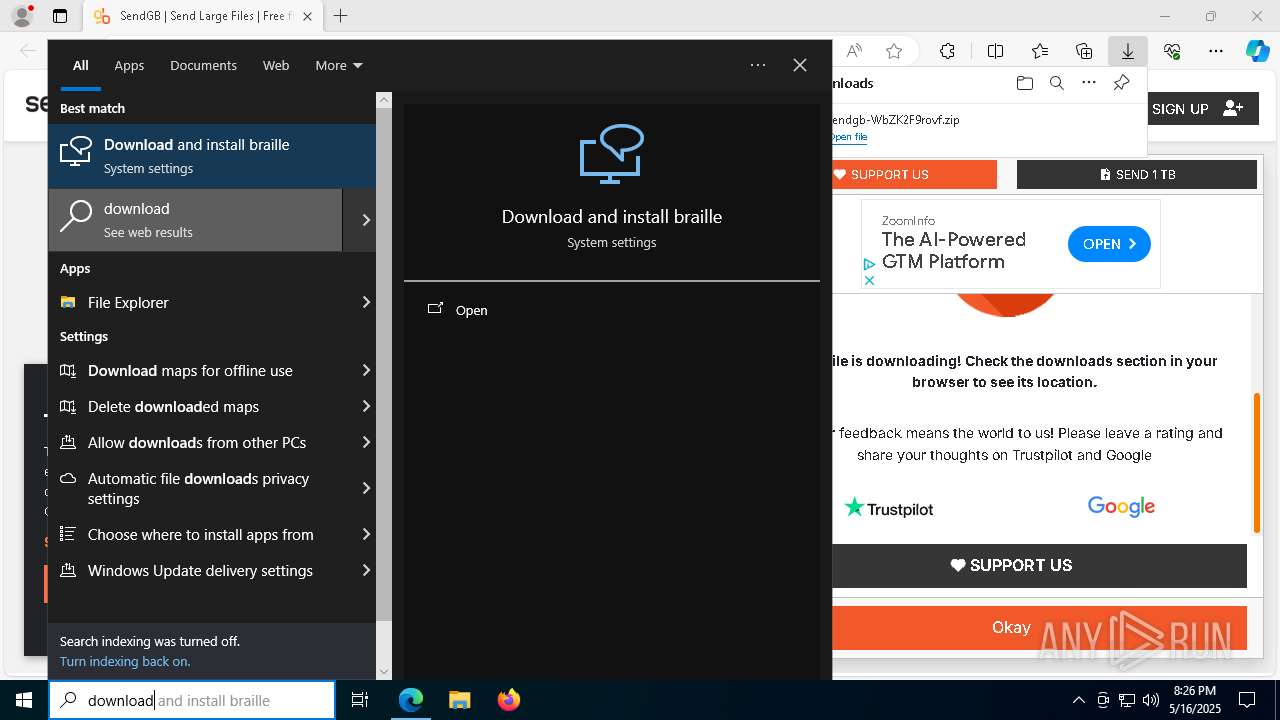
Task: Open notification center icon
Action: (1247, 700)
